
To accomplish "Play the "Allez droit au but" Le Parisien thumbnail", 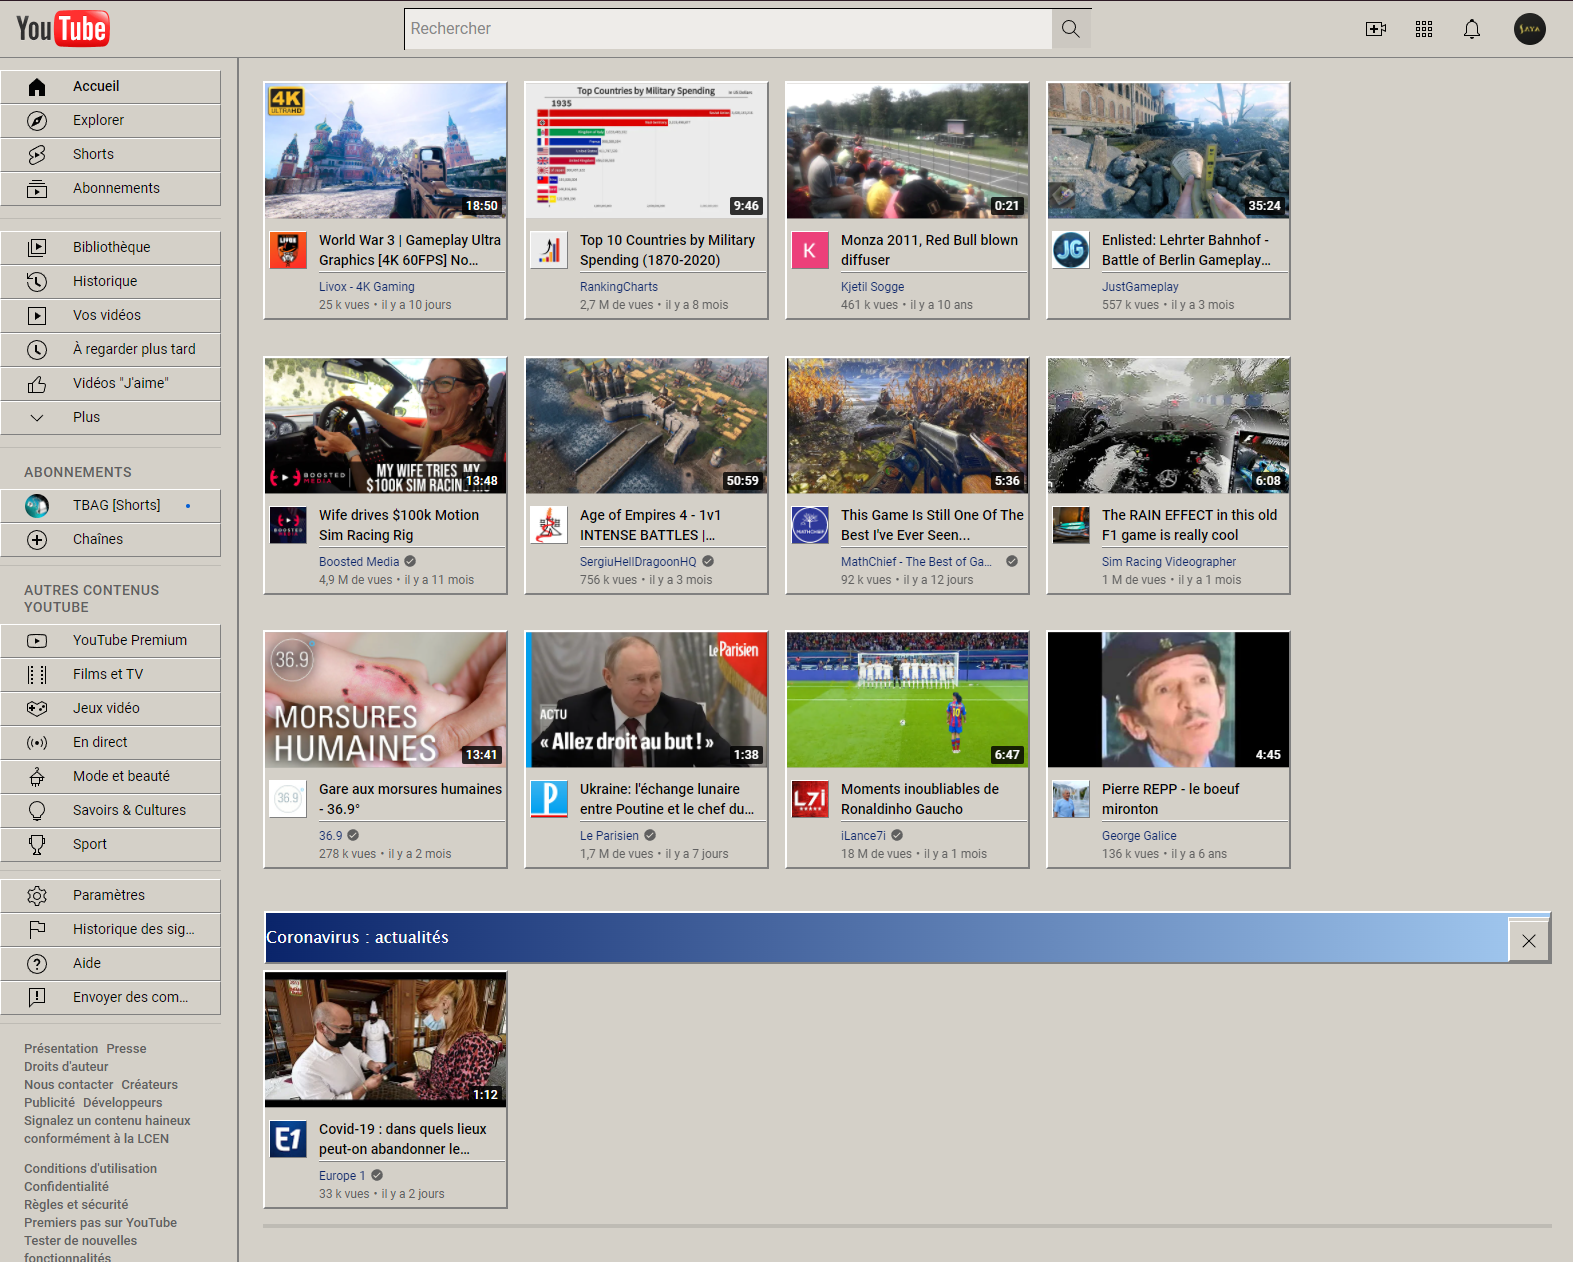I will coord(647,700).
